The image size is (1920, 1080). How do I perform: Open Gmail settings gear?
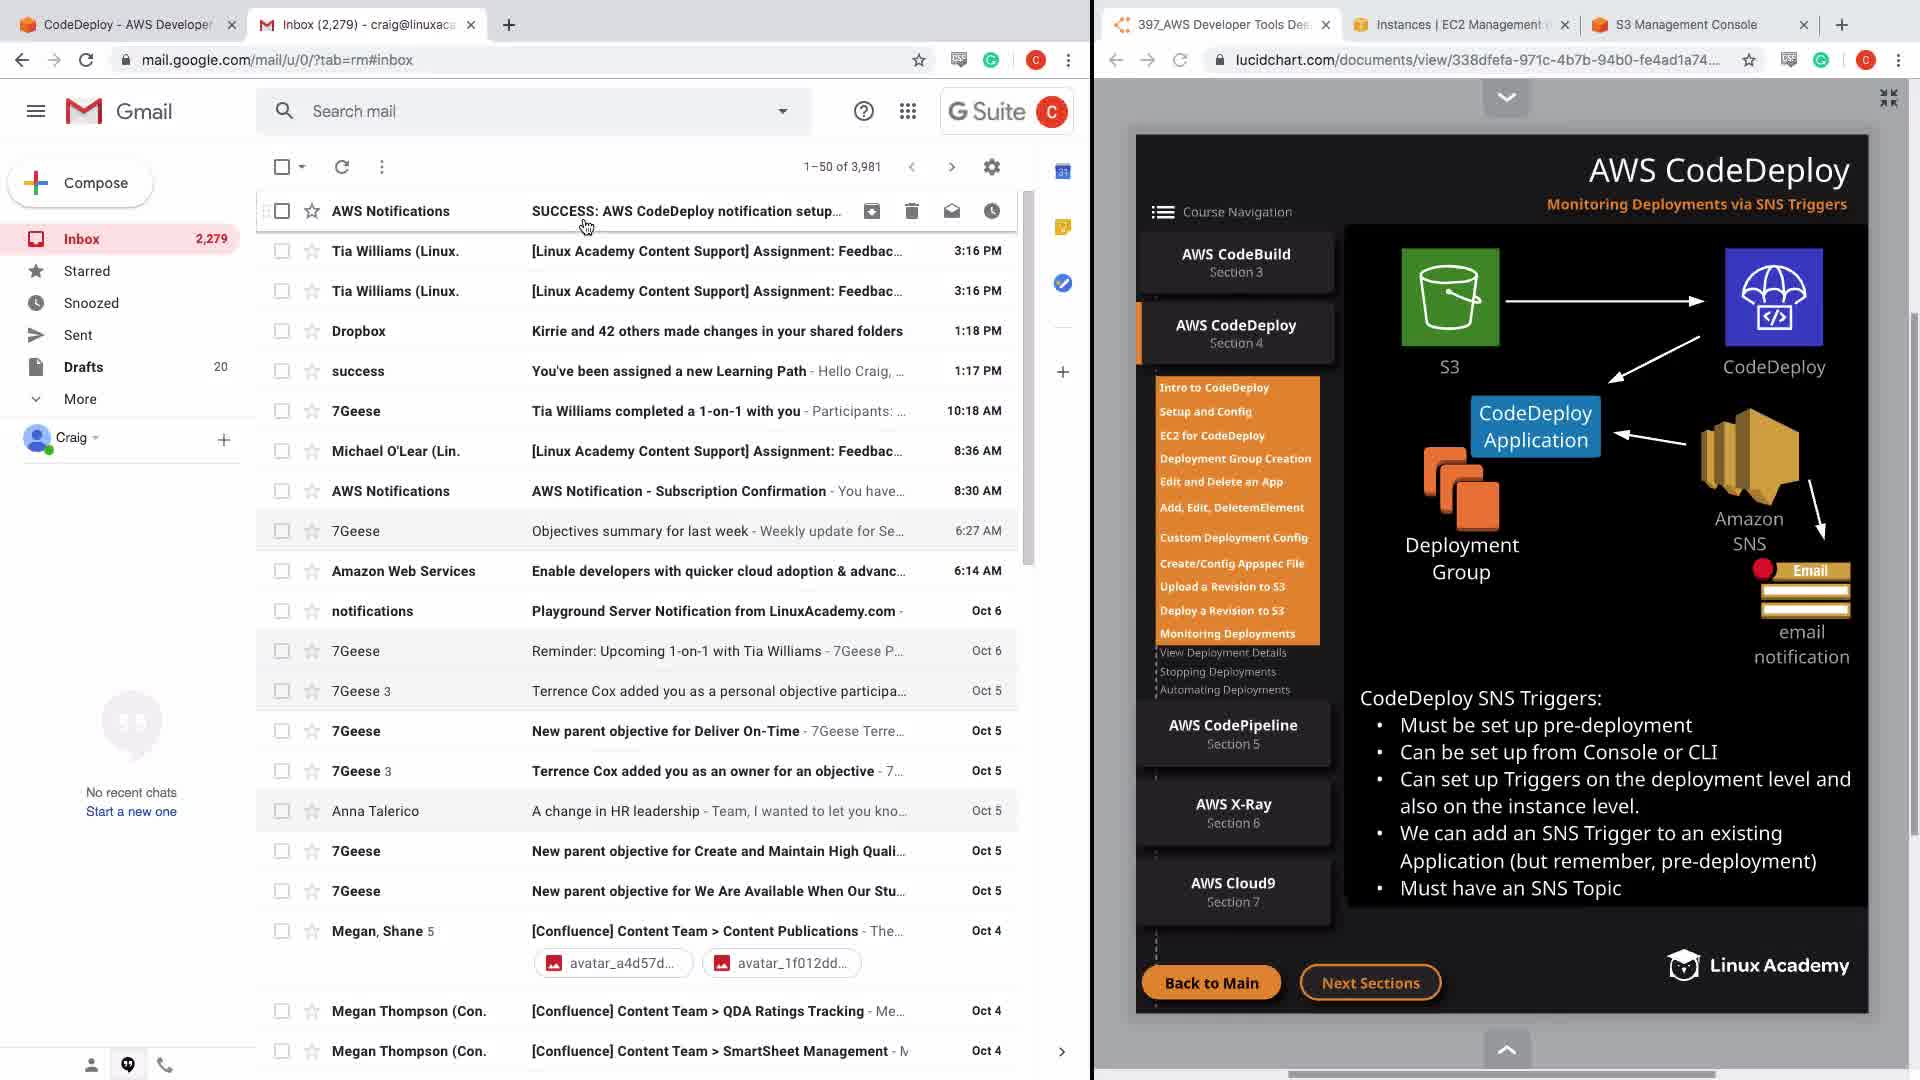point(992,167)
